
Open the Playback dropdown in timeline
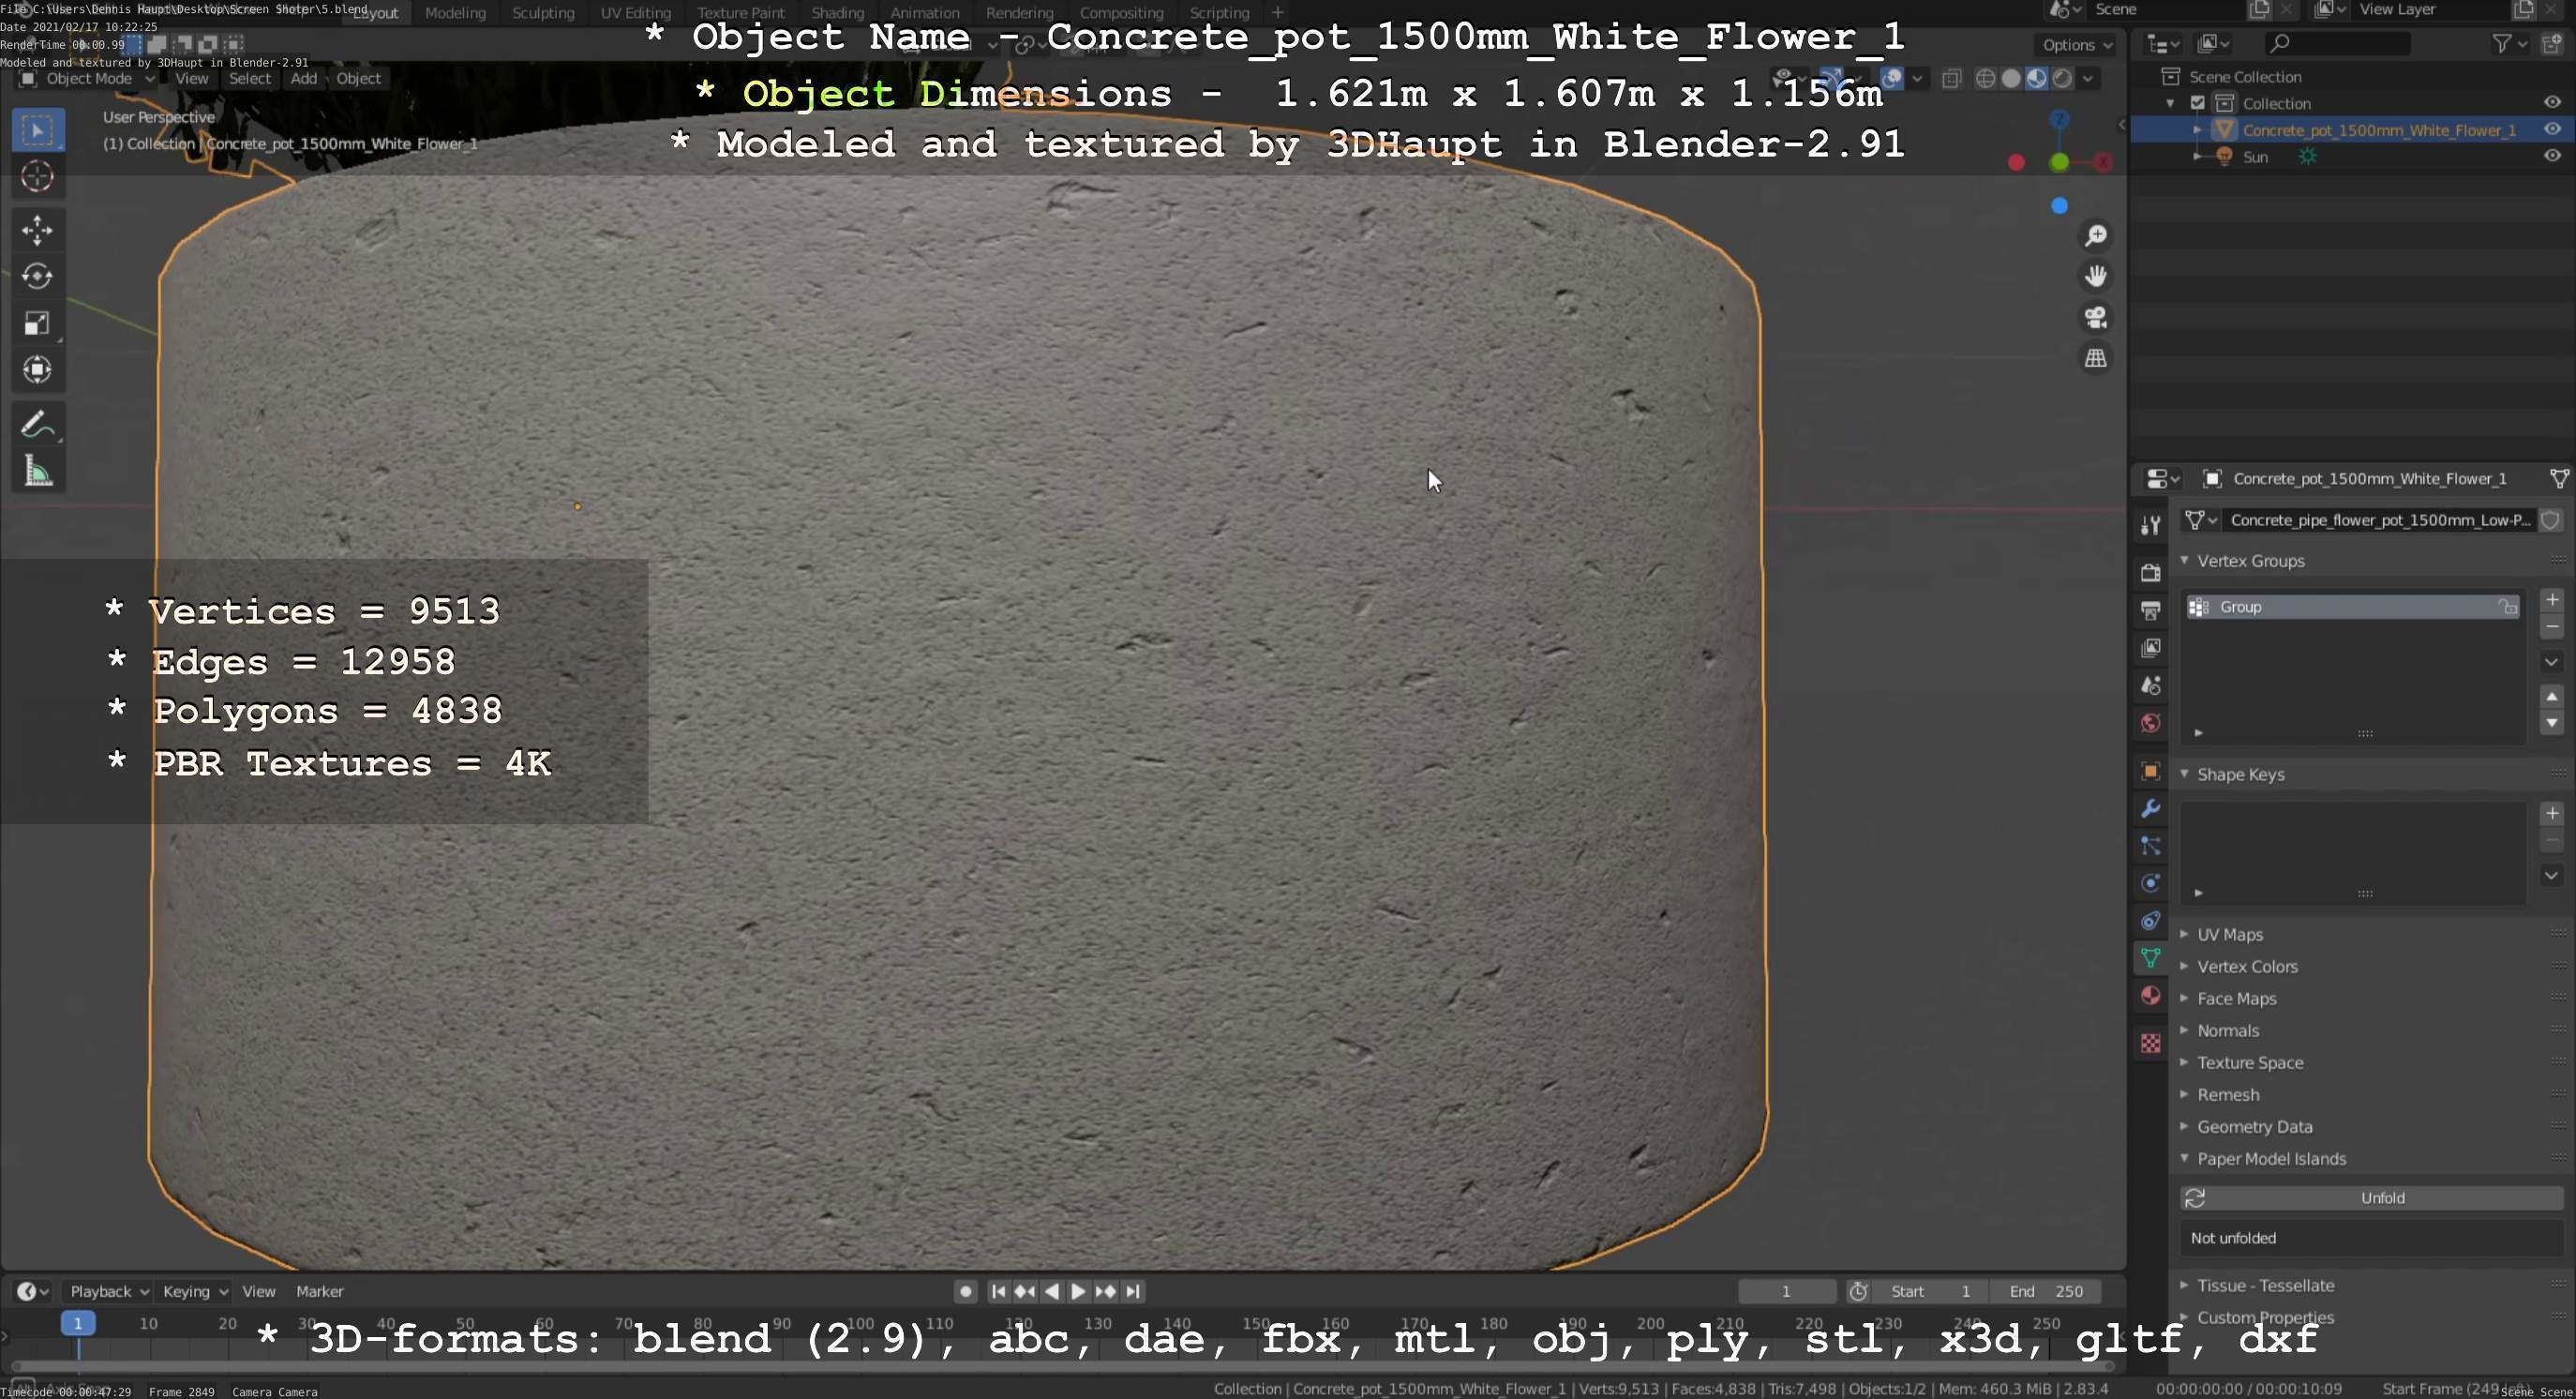[x=108, y=1291]
